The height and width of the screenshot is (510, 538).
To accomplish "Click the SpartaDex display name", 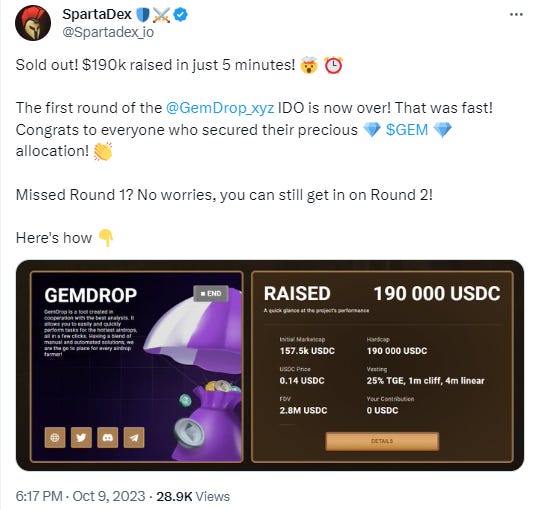I will 97,14.
